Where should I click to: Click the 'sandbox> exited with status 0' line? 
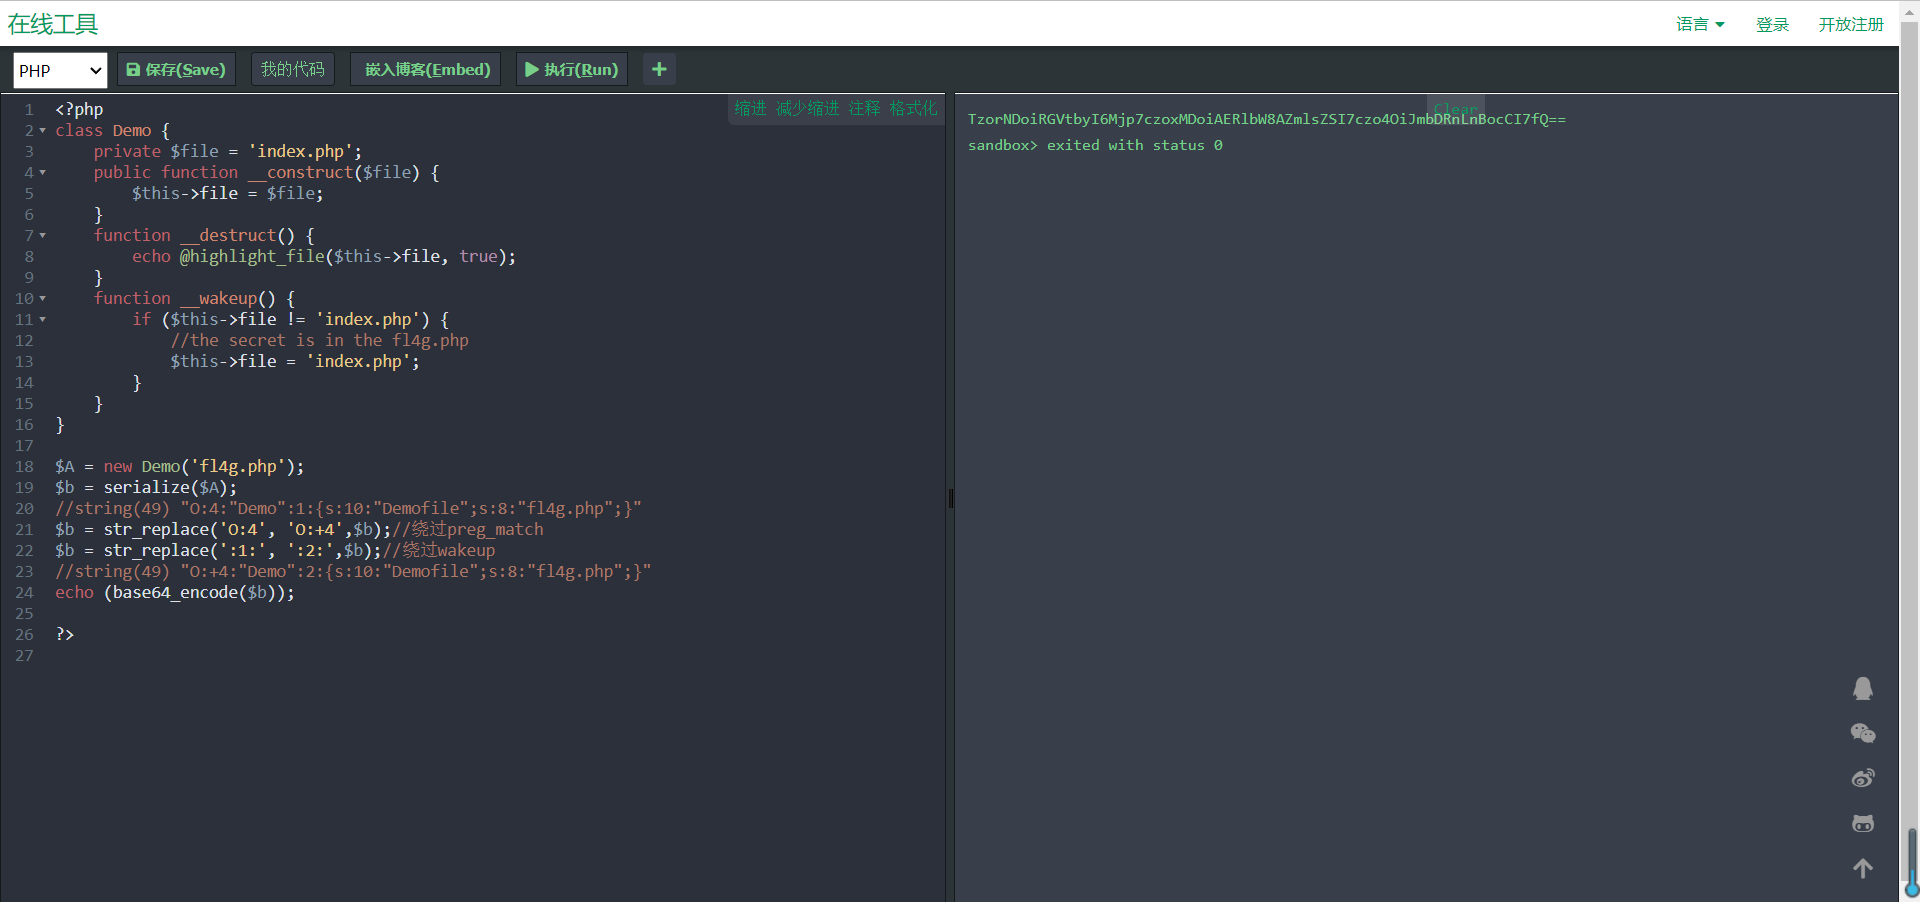[1095, 145]
